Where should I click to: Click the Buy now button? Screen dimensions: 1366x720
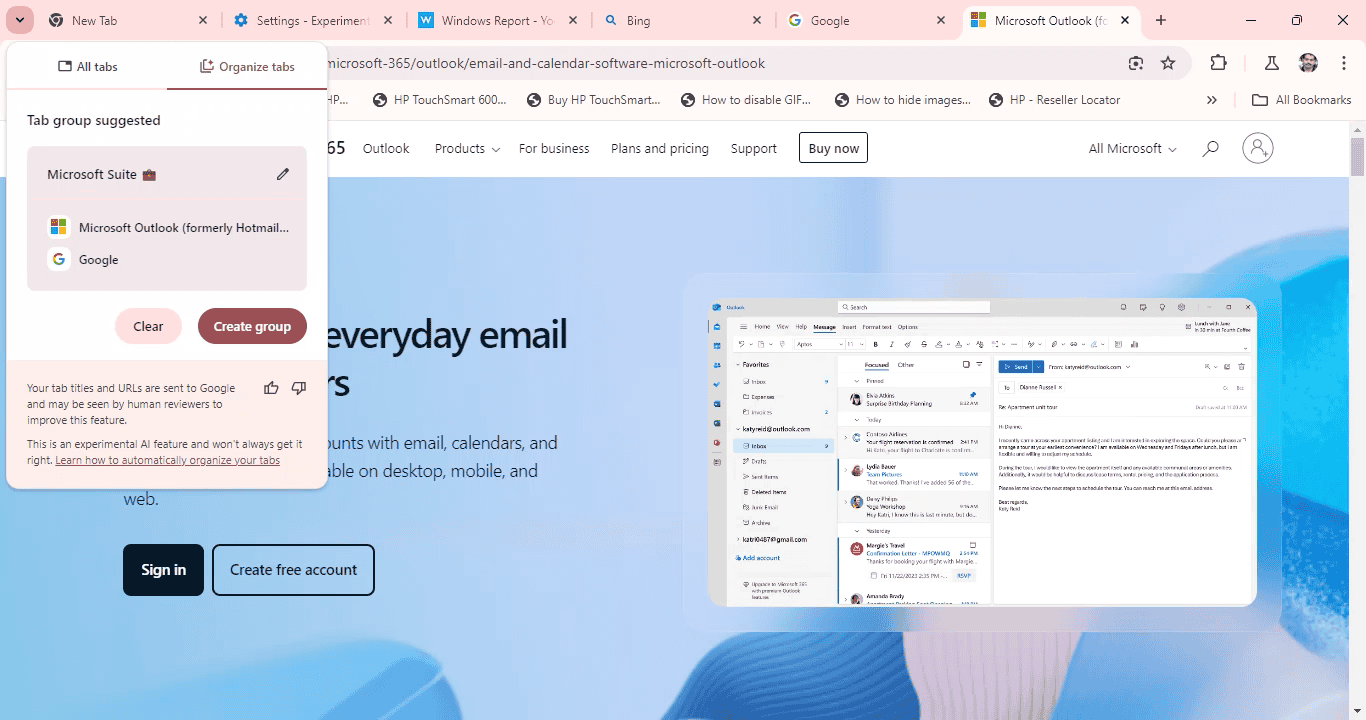[x=833, y=148]
